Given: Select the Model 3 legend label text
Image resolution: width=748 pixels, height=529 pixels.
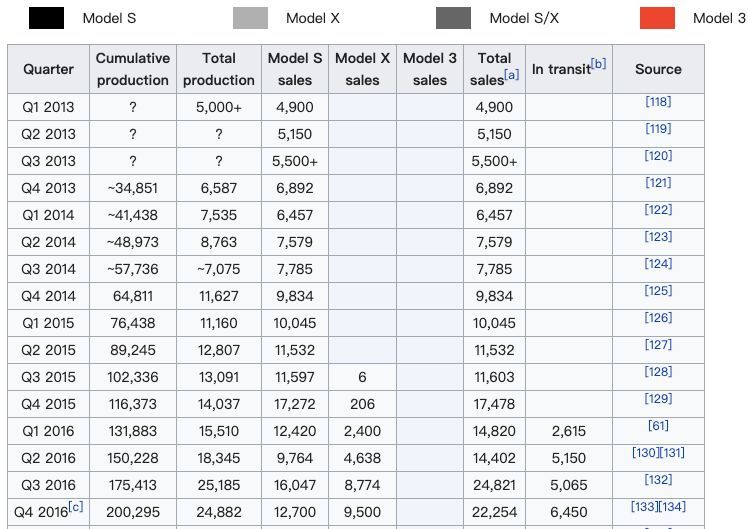Looking at the screenshot, I should (719, 18).
